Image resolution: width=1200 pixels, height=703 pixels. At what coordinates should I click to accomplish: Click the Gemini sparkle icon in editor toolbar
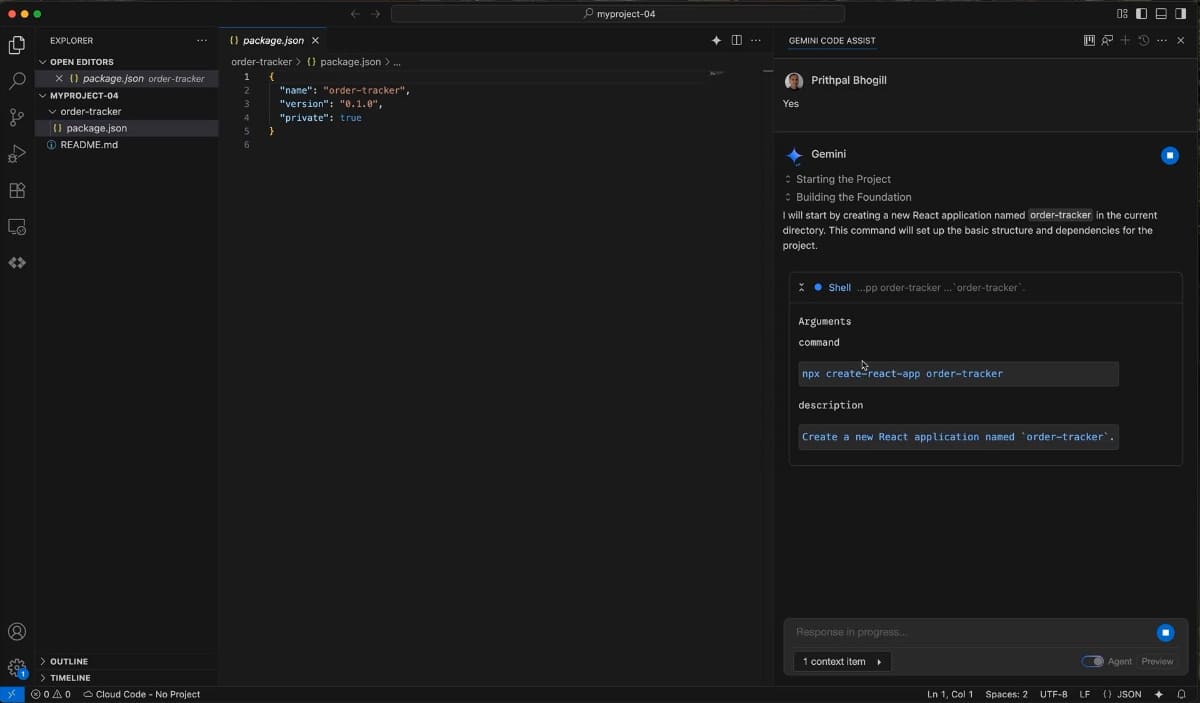tap(716, 41)
